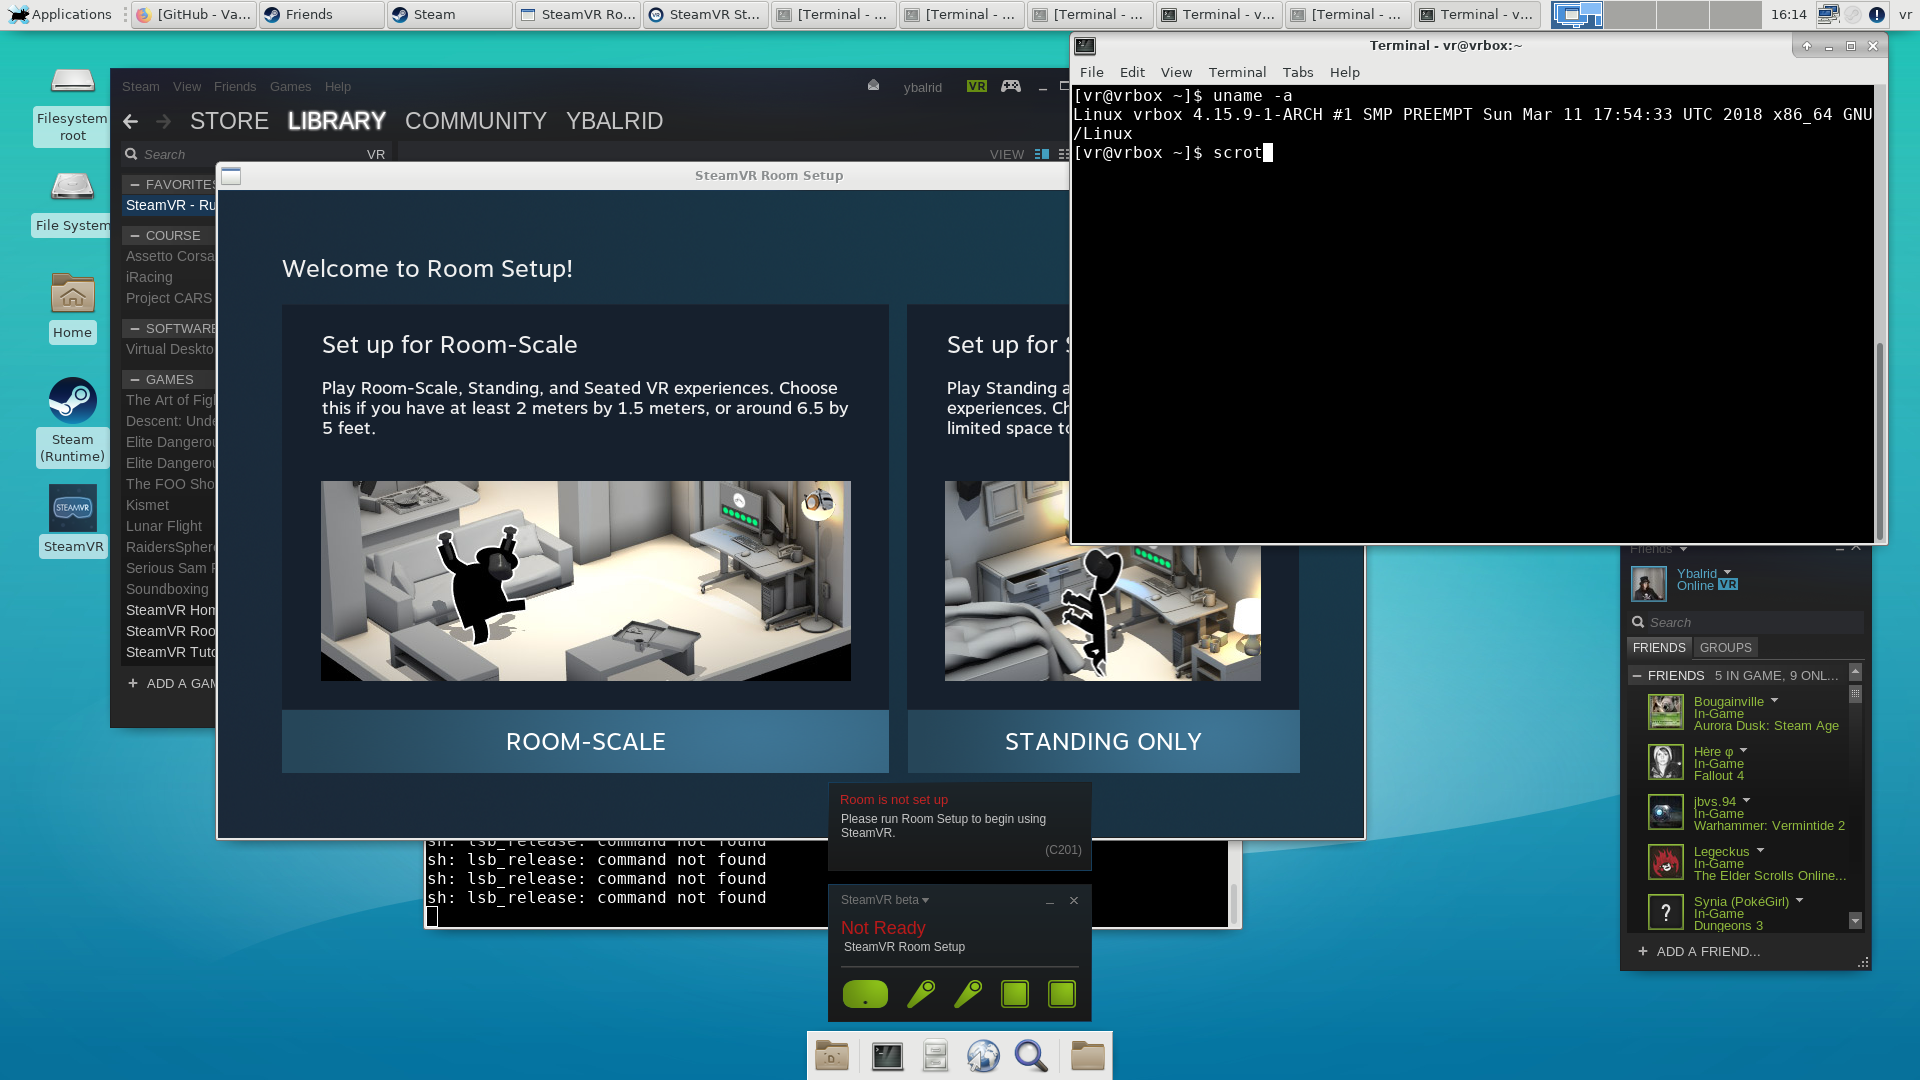Click Ybalrid's avatar in Friends window
1920x1080 pixels.
(1649, 584)
